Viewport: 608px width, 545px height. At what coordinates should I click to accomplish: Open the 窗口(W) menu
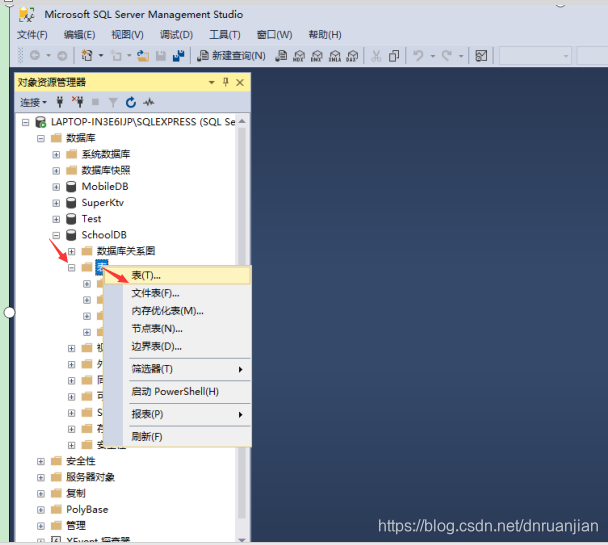point(274,35)
